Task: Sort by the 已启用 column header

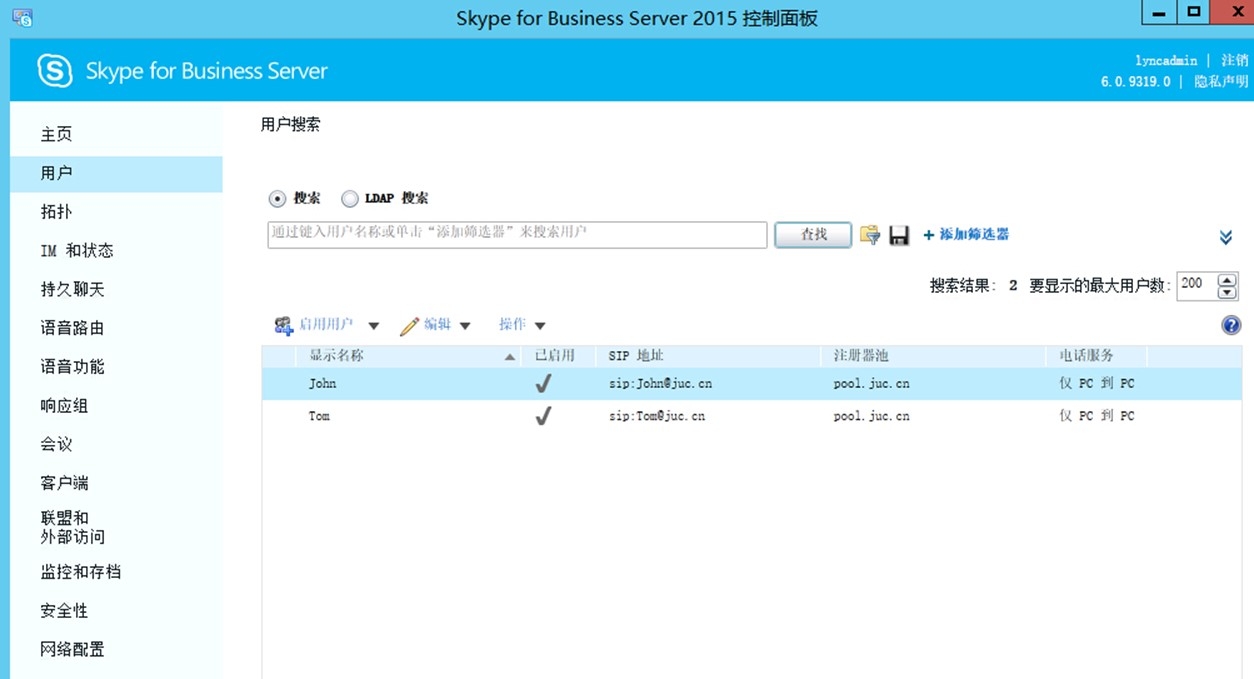Action: (554, 356)
